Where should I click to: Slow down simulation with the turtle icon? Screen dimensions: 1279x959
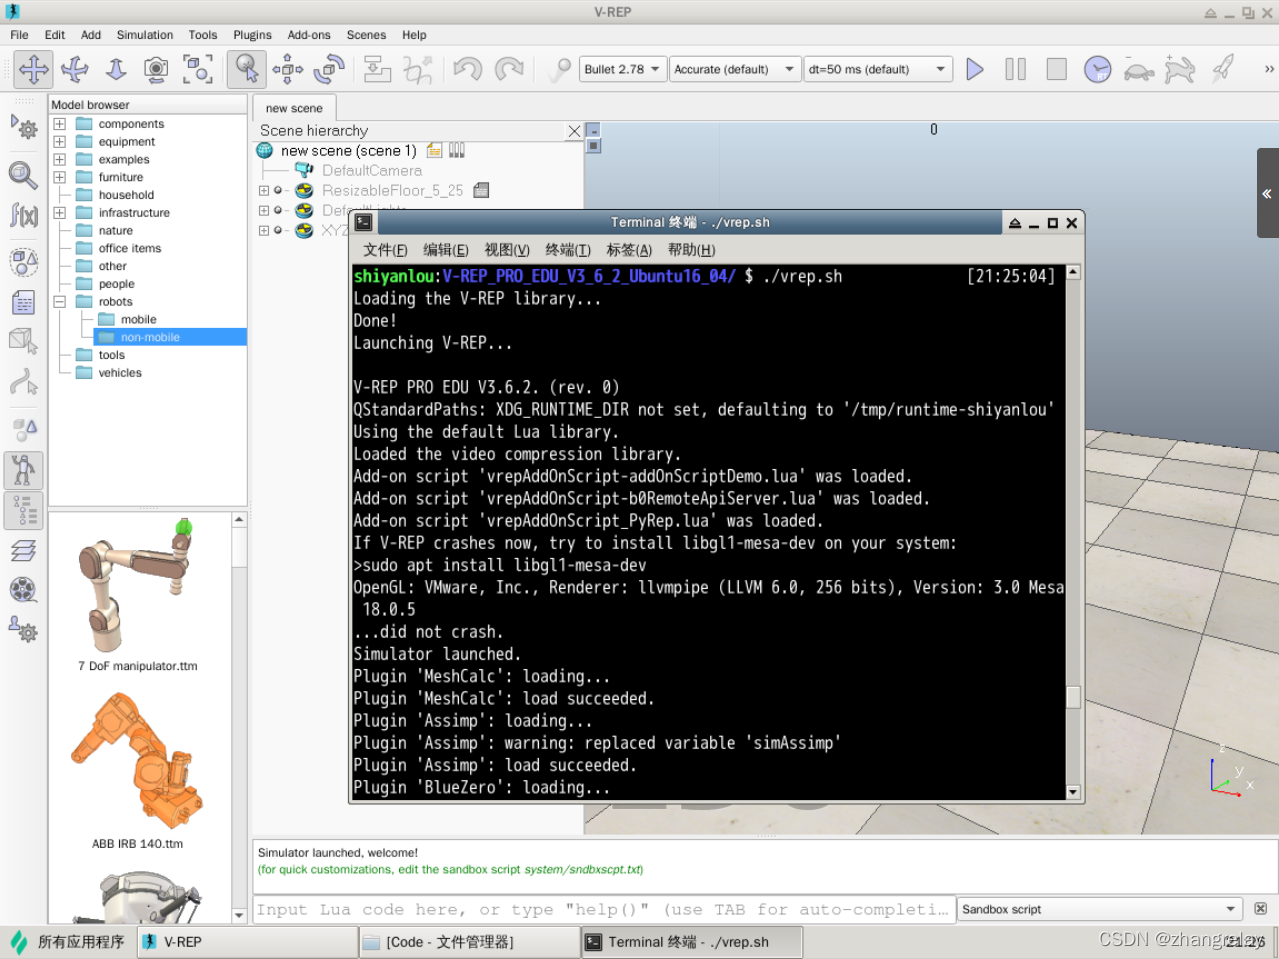(1139, 69)
